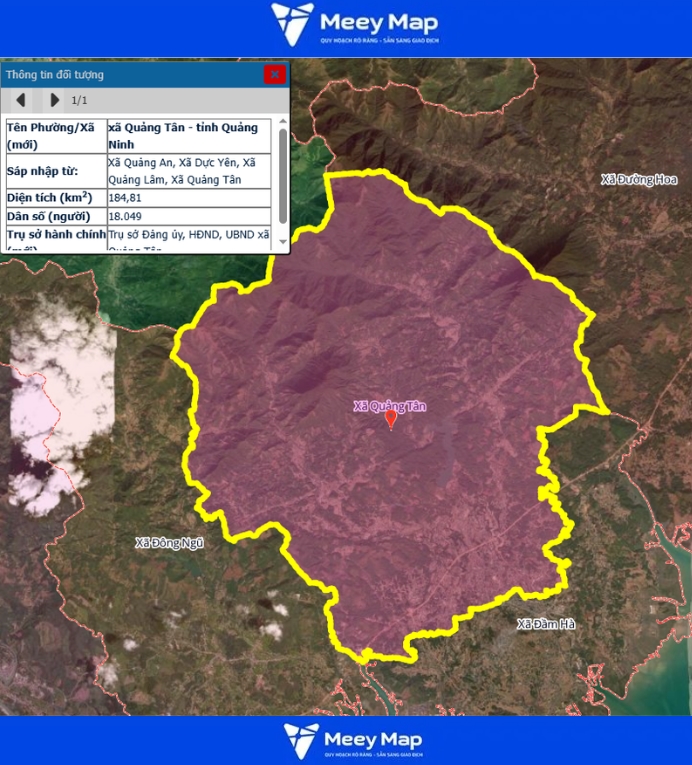
Task: Click the Xã Quảng Tân map label
Action: point(390,406)
